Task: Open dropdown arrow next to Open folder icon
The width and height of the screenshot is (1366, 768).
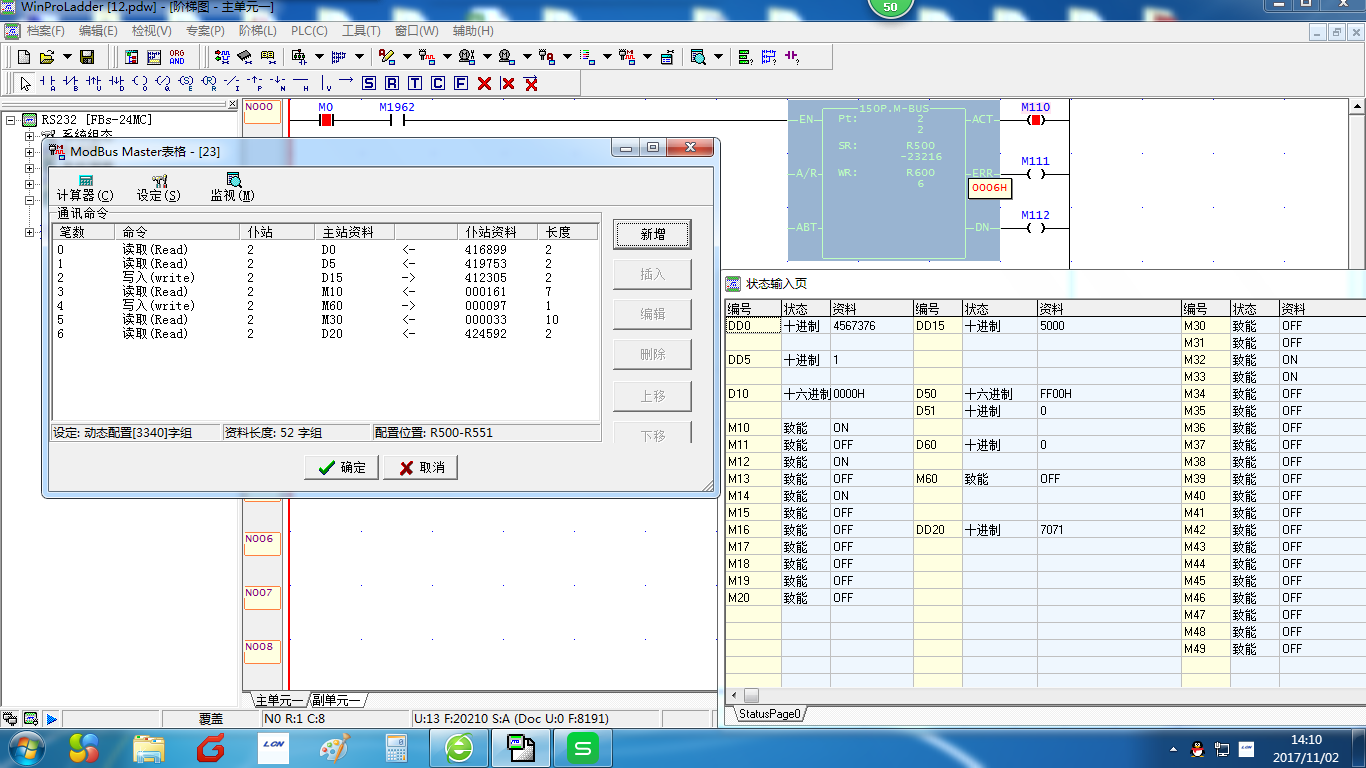Action: click(67, 57)
